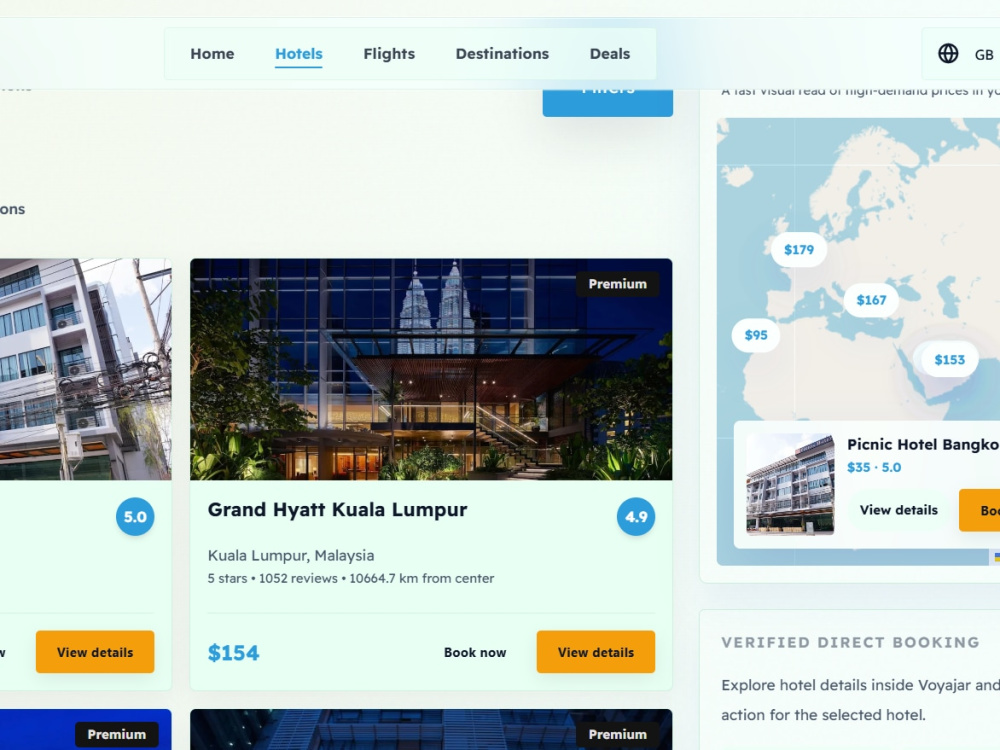Viewport: 1000px width, 750px height.
Task: Click Premium badge on bottom left card
Action: point(117,734)
